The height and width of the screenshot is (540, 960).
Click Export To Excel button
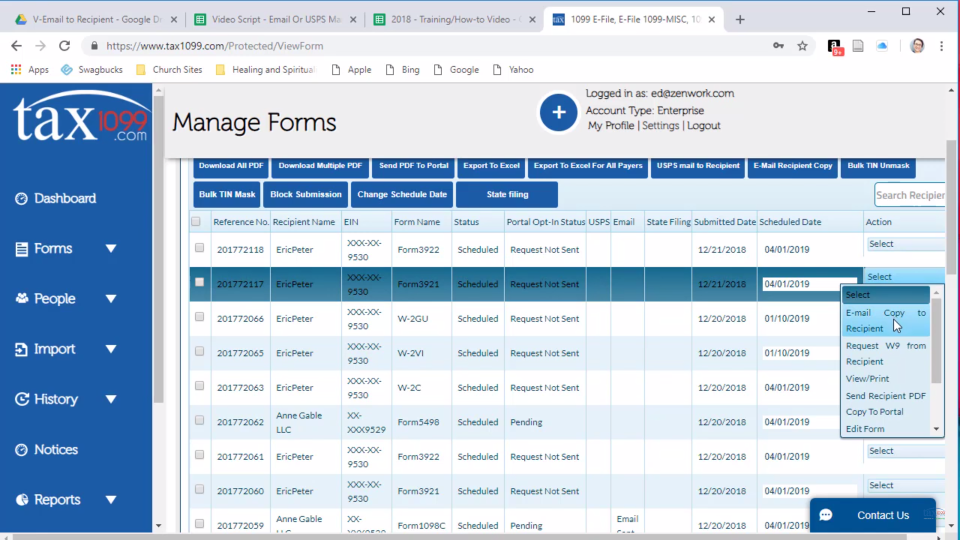(491, 166)
